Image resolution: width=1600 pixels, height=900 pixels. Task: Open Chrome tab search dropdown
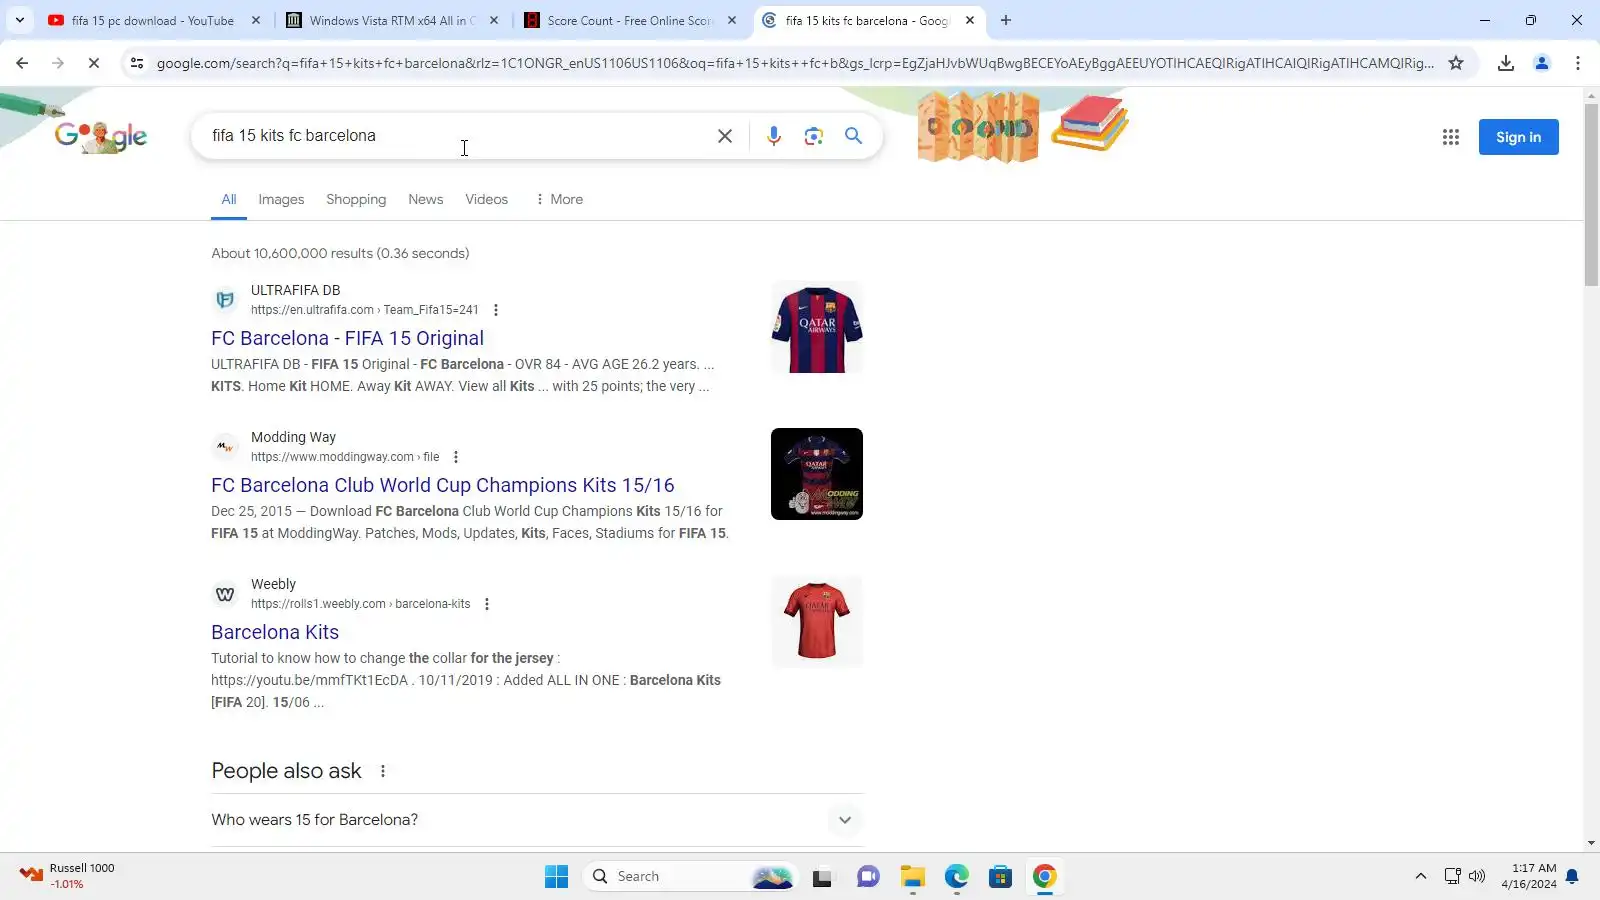pos(20,20)
